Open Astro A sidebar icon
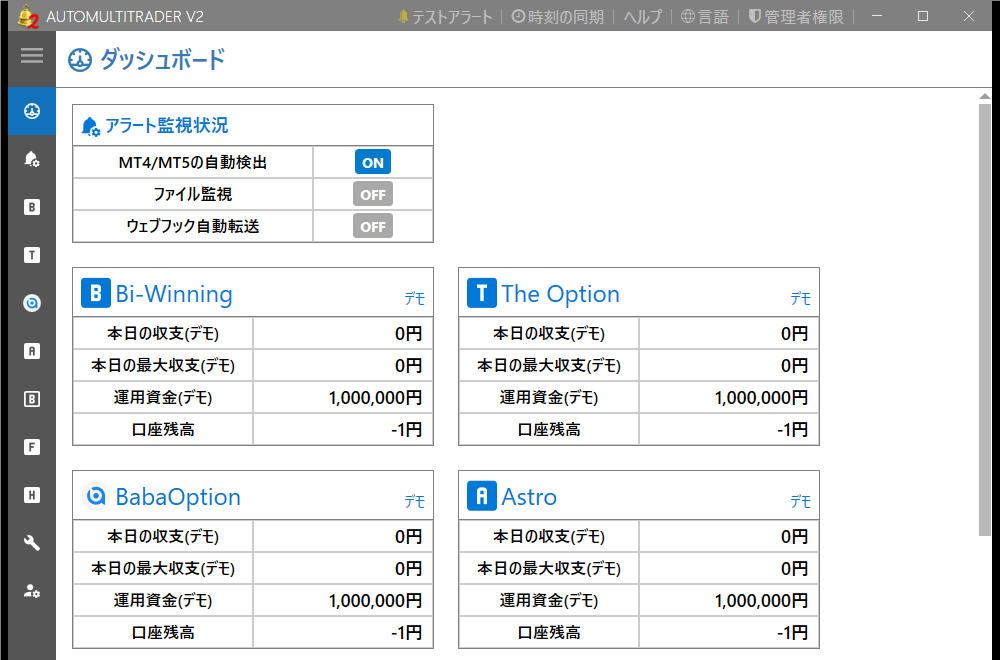Screen dimensions: 1000x660 [32, 351]
